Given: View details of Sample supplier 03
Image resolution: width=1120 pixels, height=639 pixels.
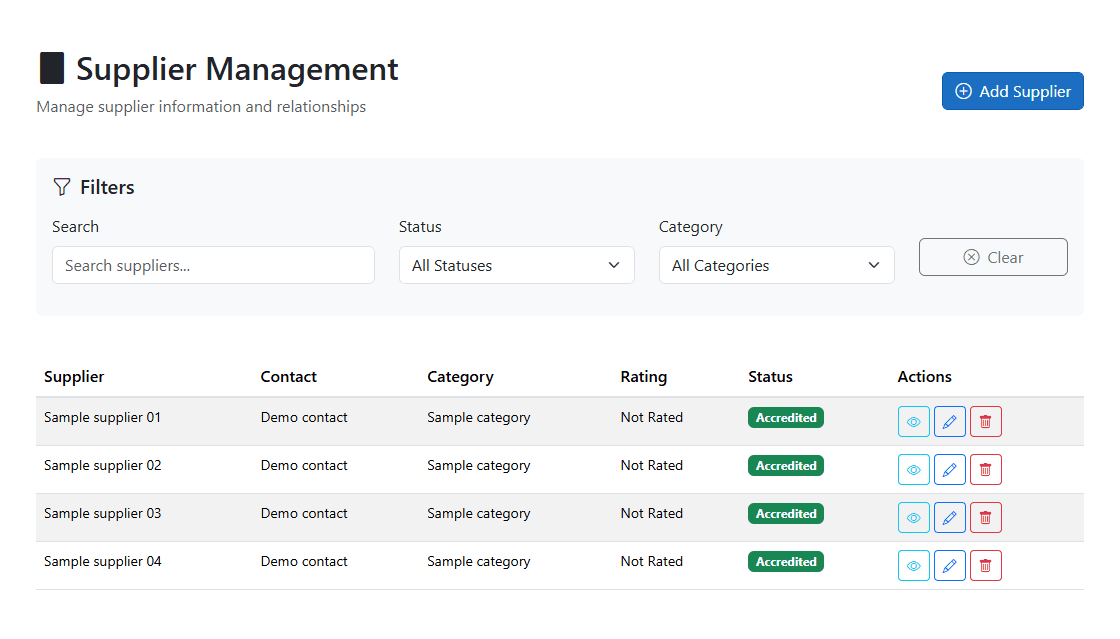Looking at the screenshot, I should point(914,518).
